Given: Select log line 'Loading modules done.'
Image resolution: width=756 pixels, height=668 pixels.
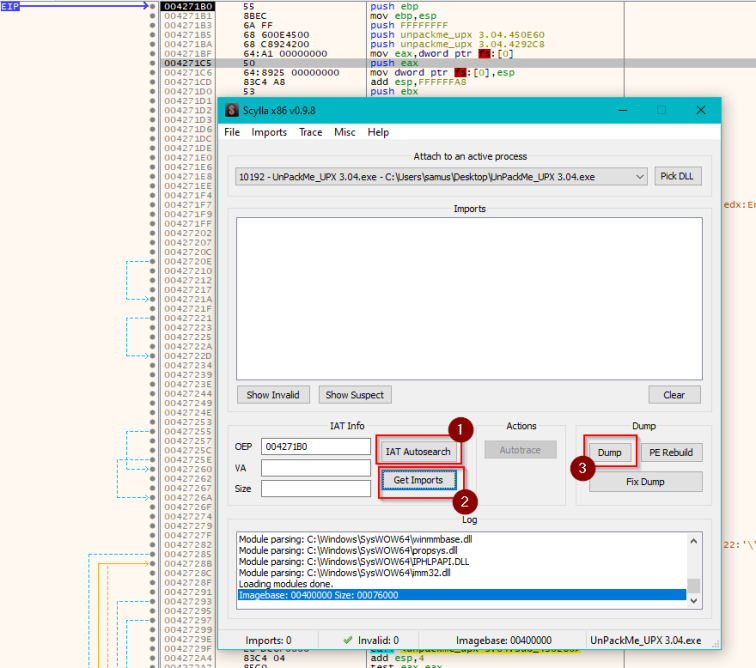Looking at the screenshot, I should 286,584.
